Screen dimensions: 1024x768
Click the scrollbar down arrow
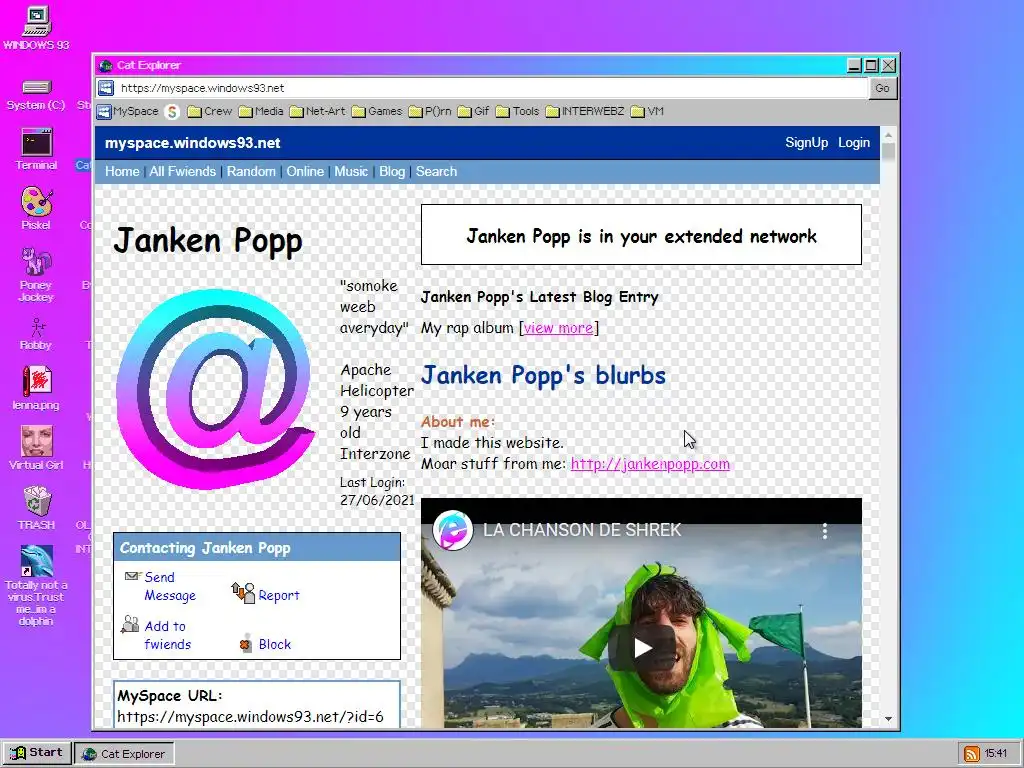pyautogui.click(x=888, y=719)
